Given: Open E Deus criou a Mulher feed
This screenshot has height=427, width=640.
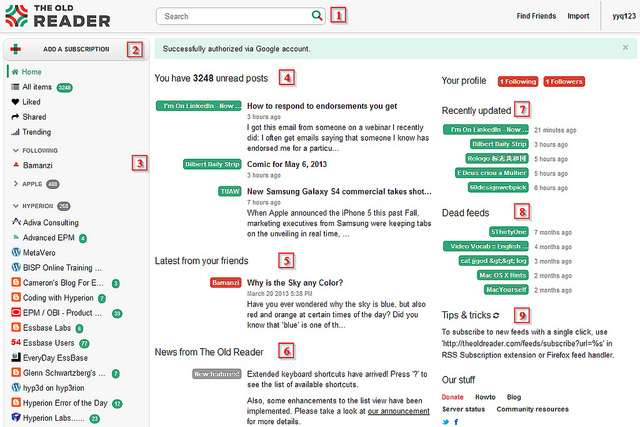Looking at the screenshot, I should (492, 173).
